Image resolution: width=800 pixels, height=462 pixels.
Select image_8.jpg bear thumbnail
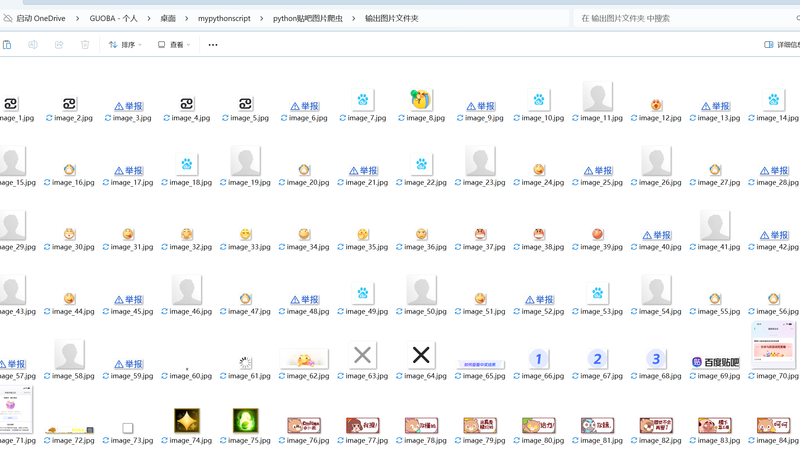pos(421,100)
